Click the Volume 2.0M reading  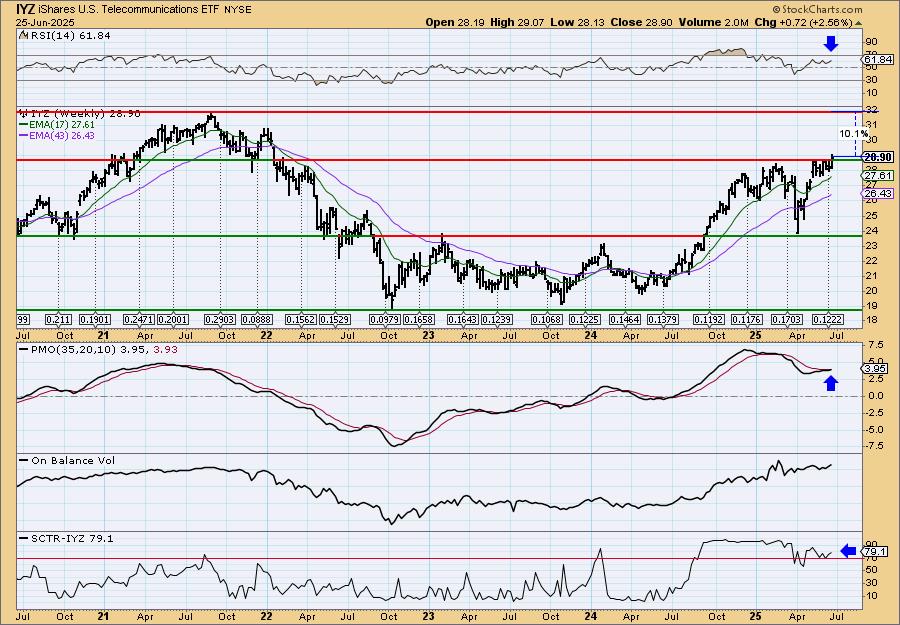[x=713, y=22]
